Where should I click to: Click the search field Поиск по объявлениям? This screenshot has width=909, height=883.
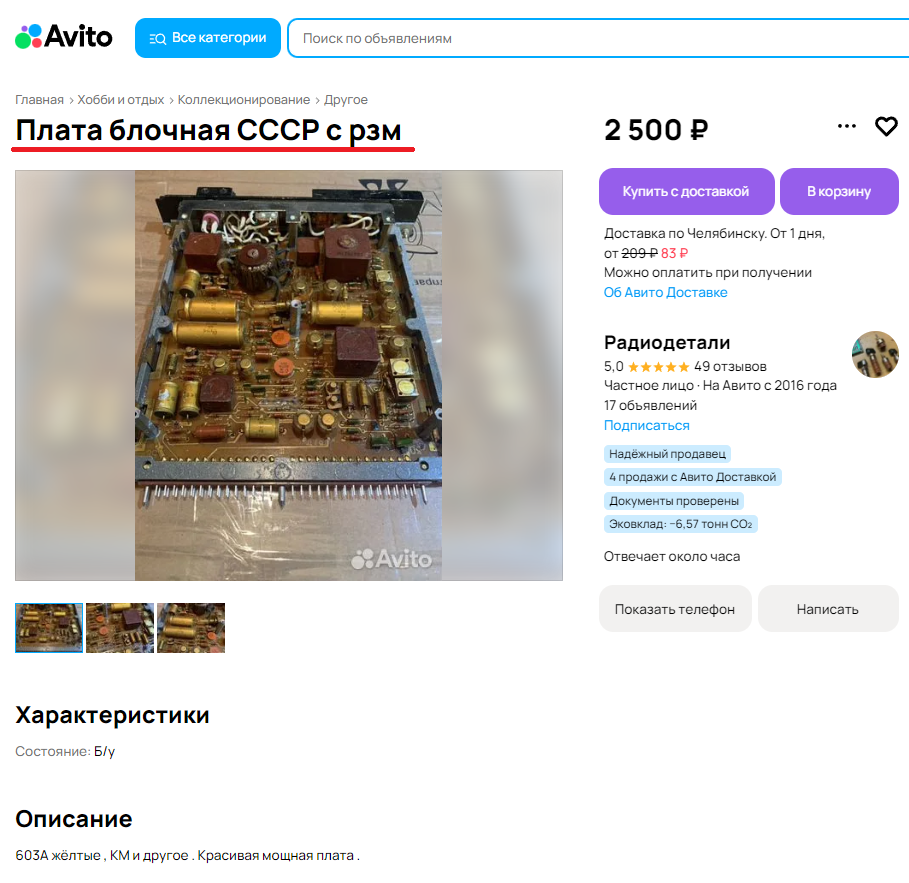point(598,38)
